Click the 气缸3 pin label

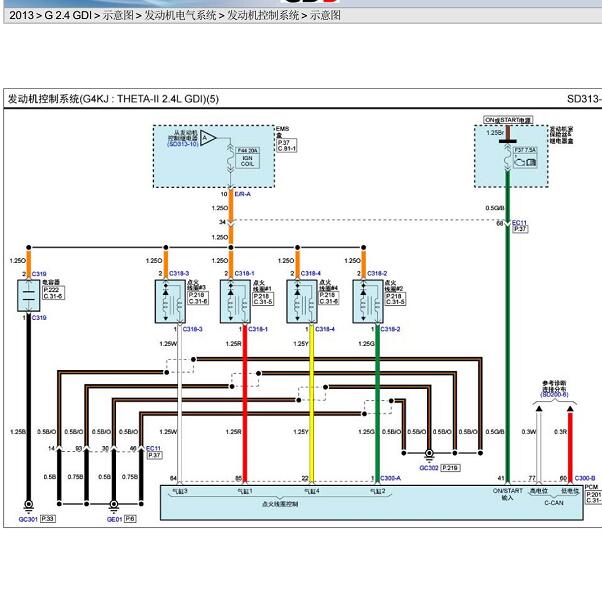180,491
